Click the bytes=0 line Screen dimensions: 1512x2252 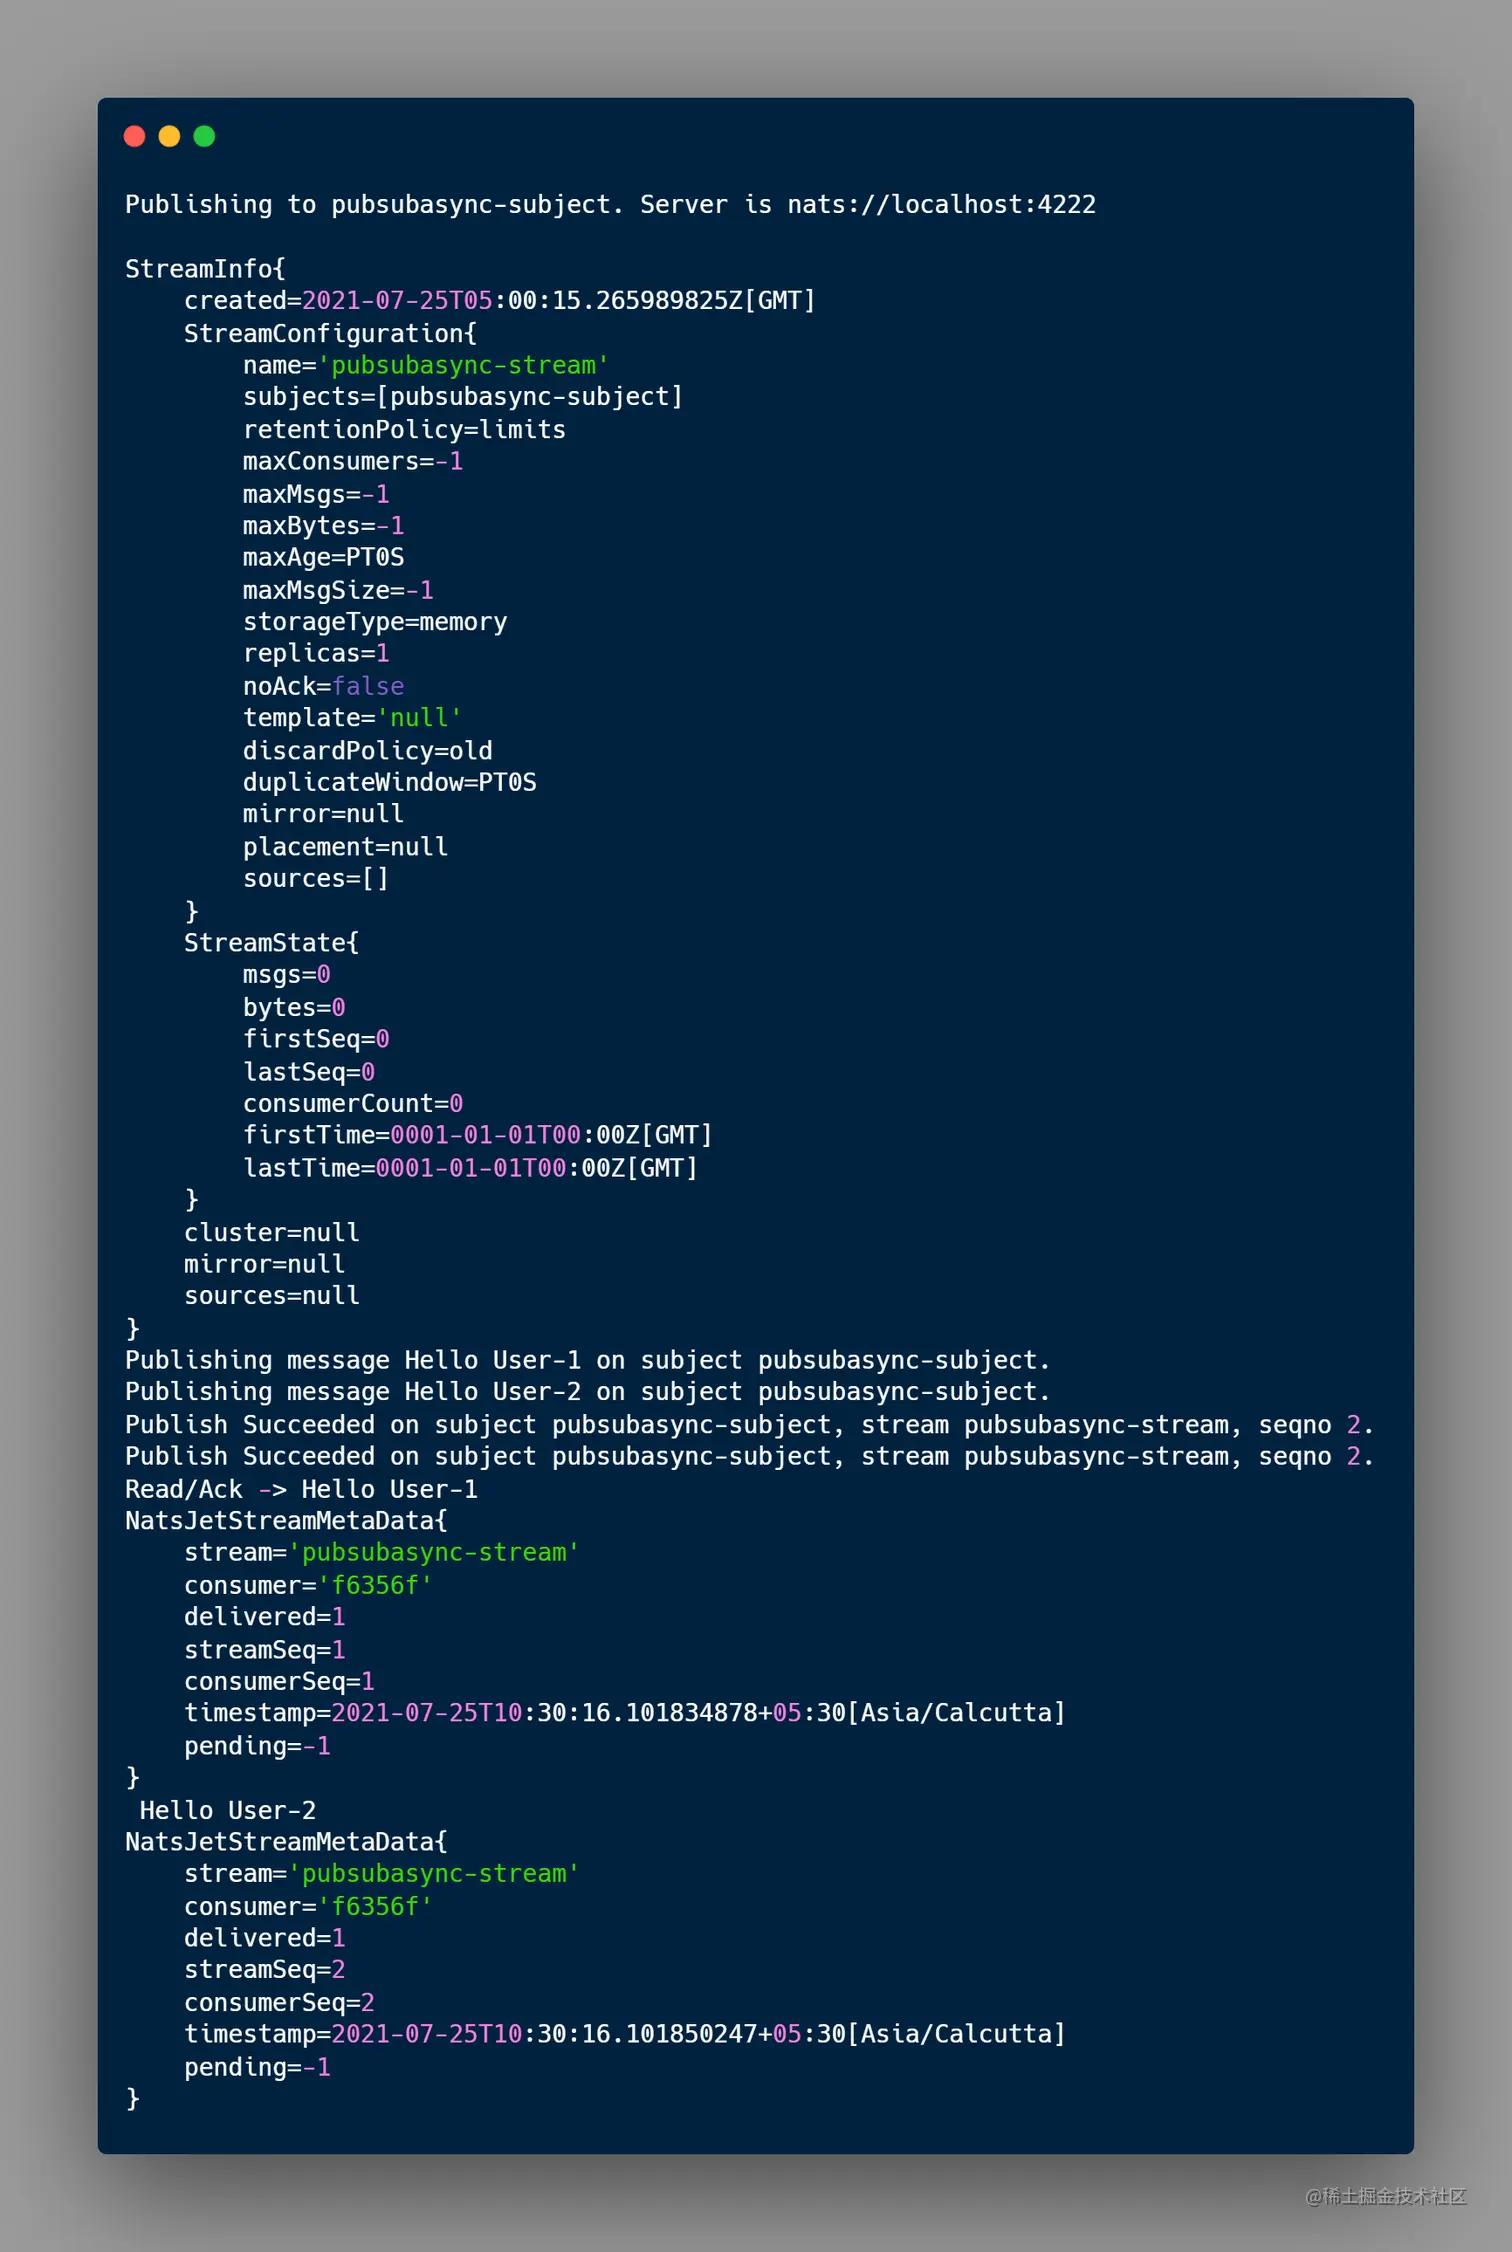click(294, 1007)
